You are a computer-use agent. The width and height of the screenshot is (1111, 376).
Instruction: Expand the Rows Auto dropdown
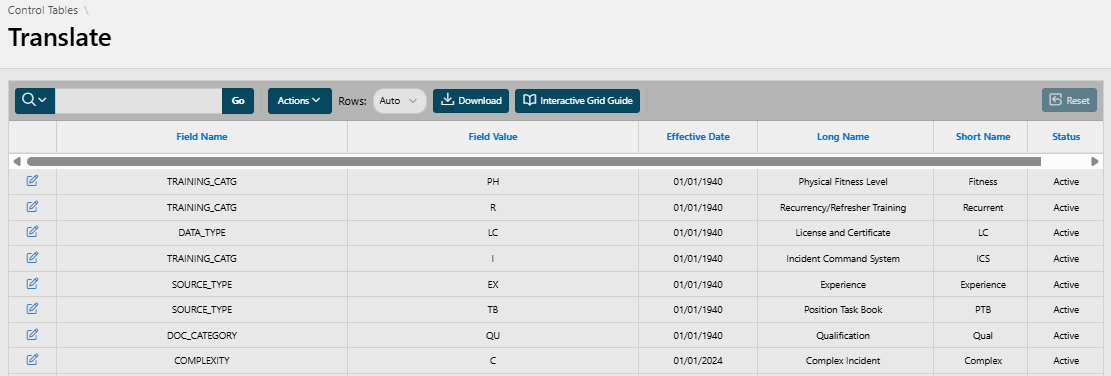[400, 101]
